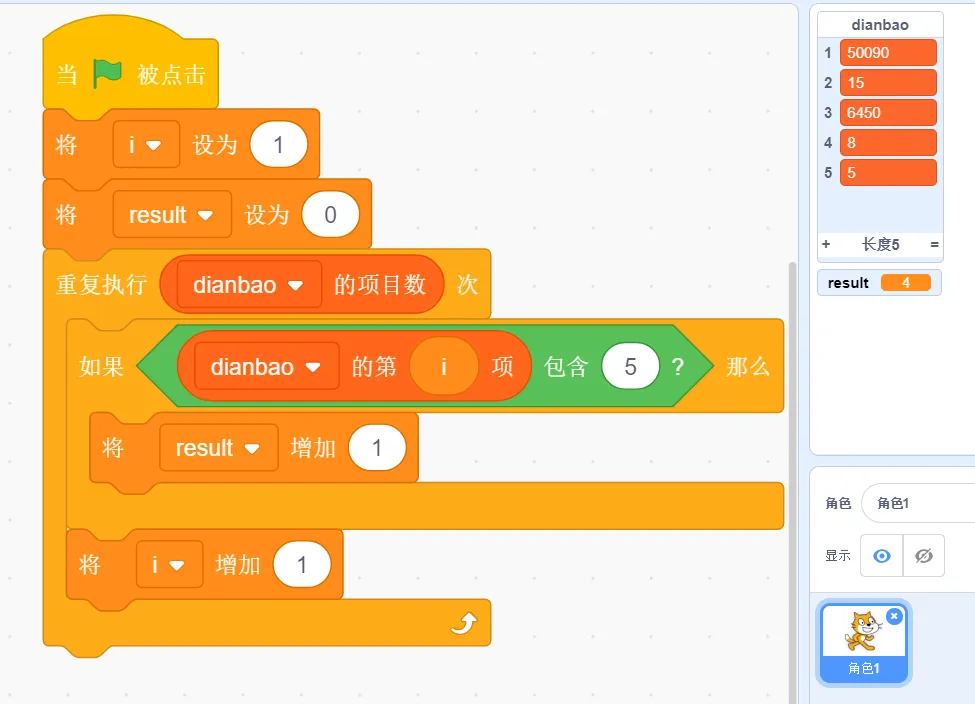Viewport: 975px width, 704px height.
Task: Edit the value 5 in the contains block
Action: point(630,366)
